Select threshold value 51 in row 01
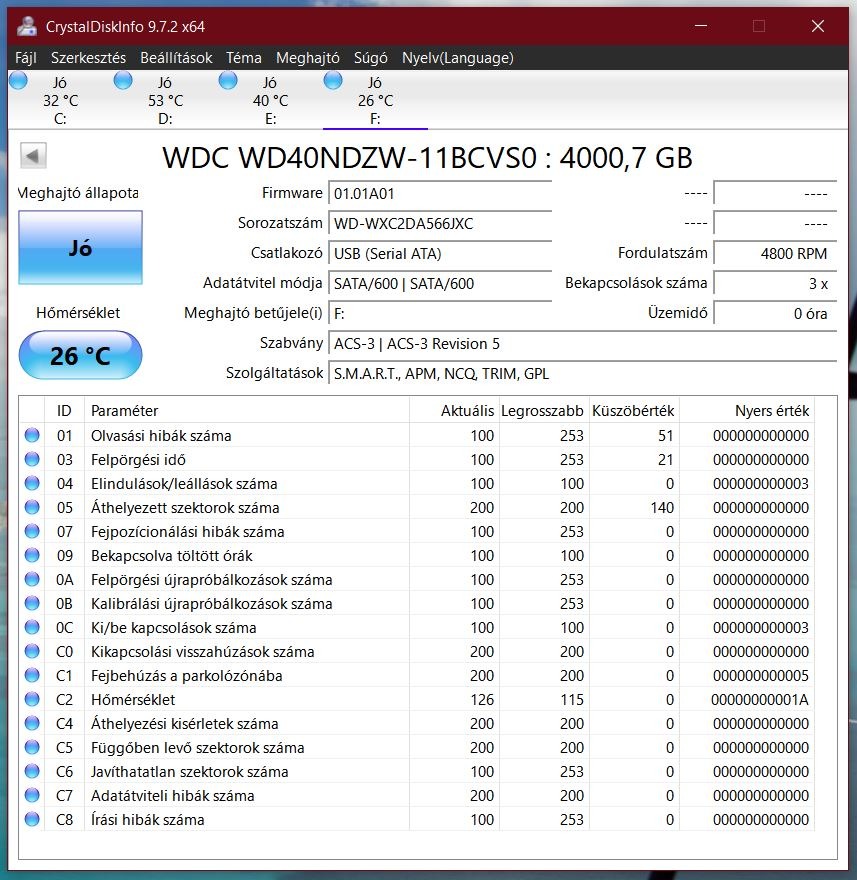 [x=666, y=436]
